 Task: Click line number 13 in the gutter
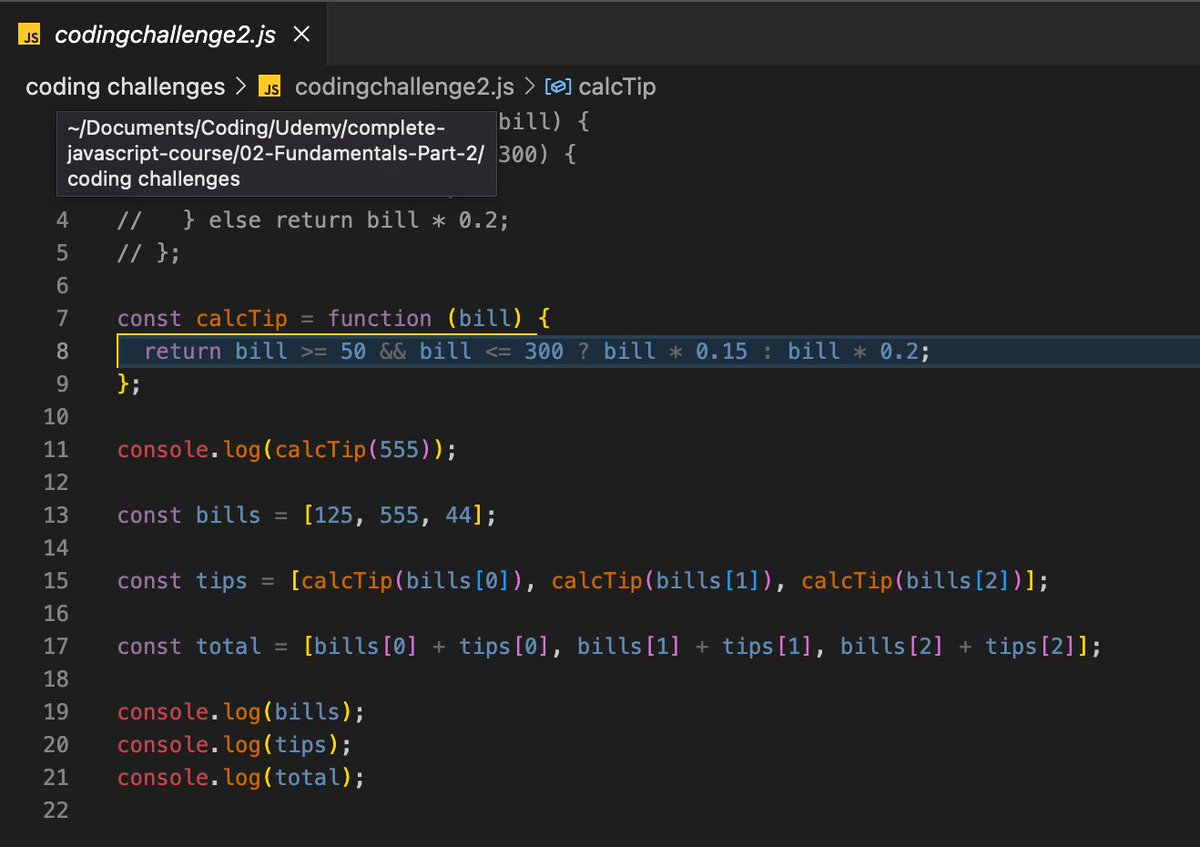pyautogui.click(x=56, y=515)
